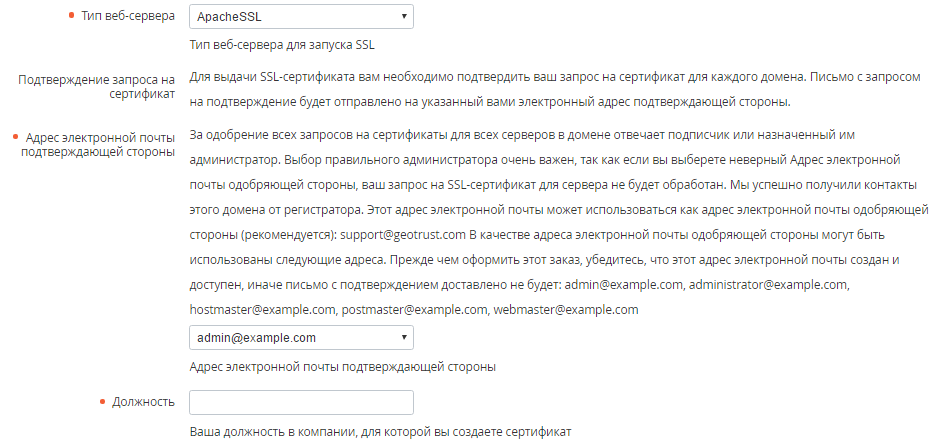The image size is (932, 446).
Task: Click the required marker beside Адрес электронной почты label
Action: tap(12, 136)
